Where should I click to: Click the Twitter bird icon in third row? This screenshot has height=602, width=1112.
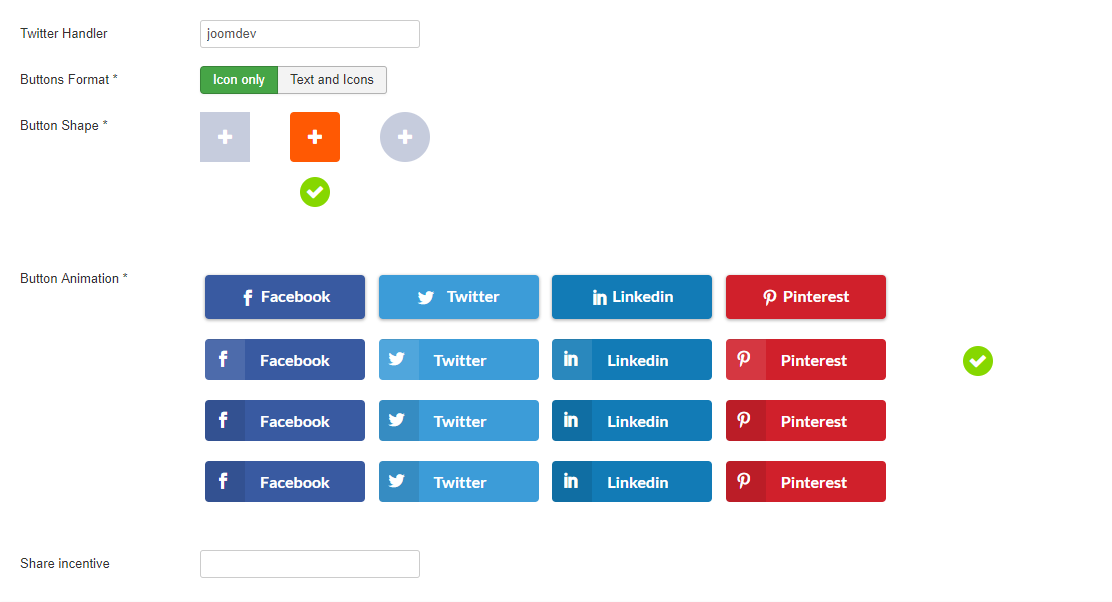[x=397, y=420]
